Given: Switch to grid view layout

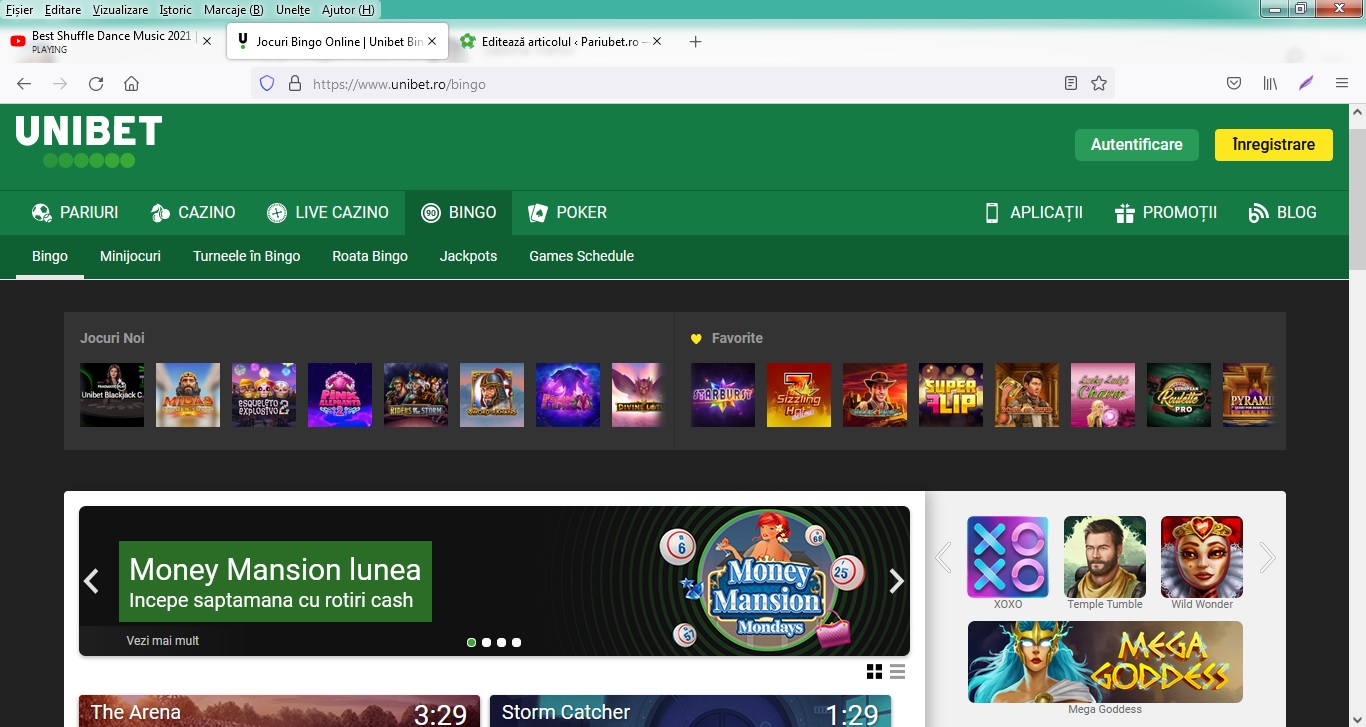Looking at the screenshot, I should point(874,672).
